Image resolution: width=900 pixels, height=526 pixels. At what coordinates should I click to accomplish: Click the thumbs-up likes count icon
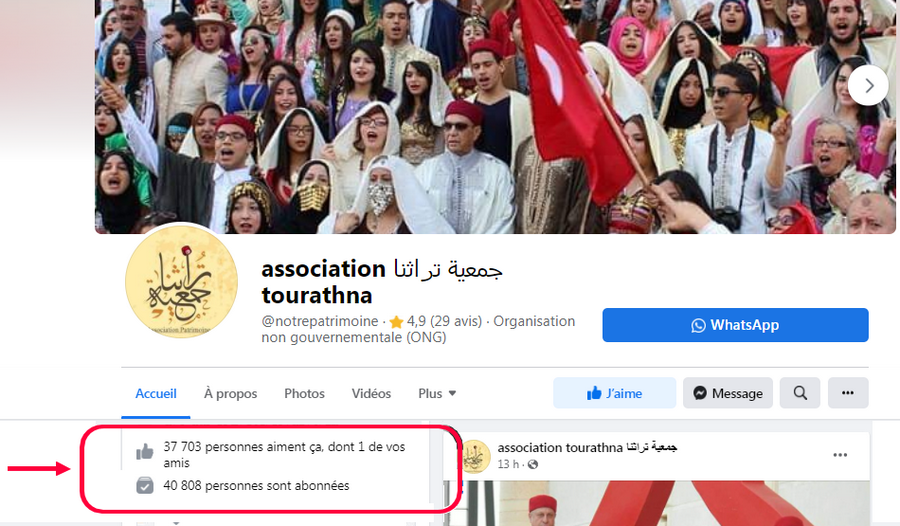click(145, 452)
